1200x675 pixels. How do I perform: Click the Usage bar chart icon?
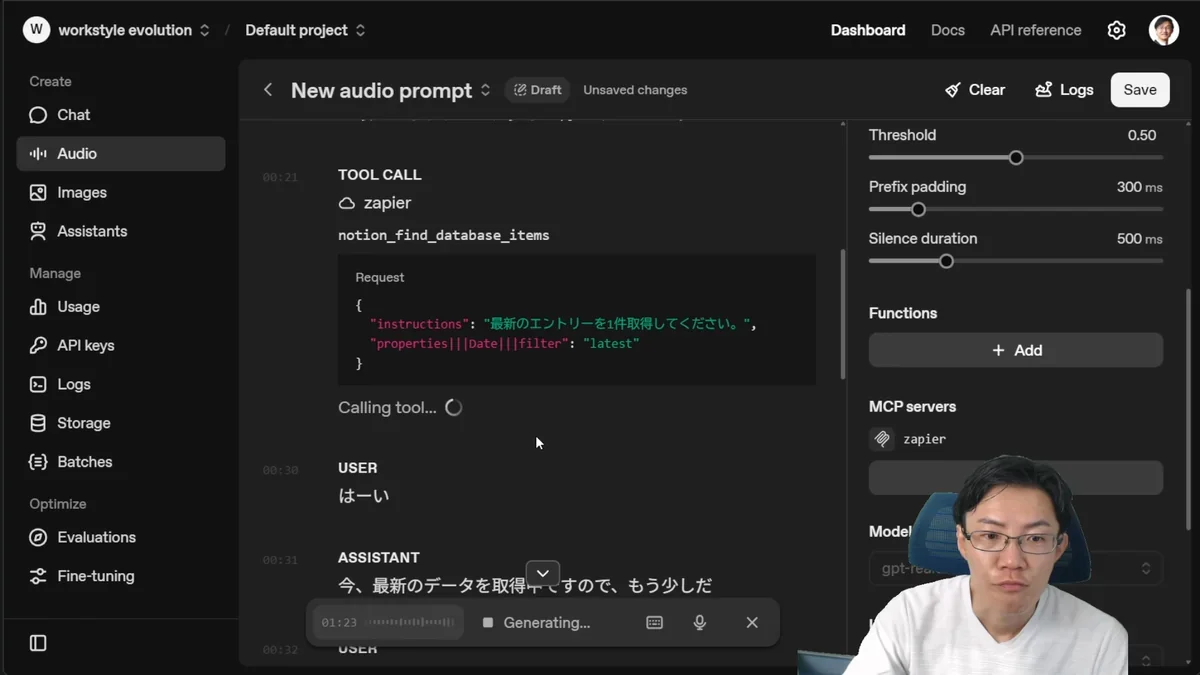[x=38, y=307]
